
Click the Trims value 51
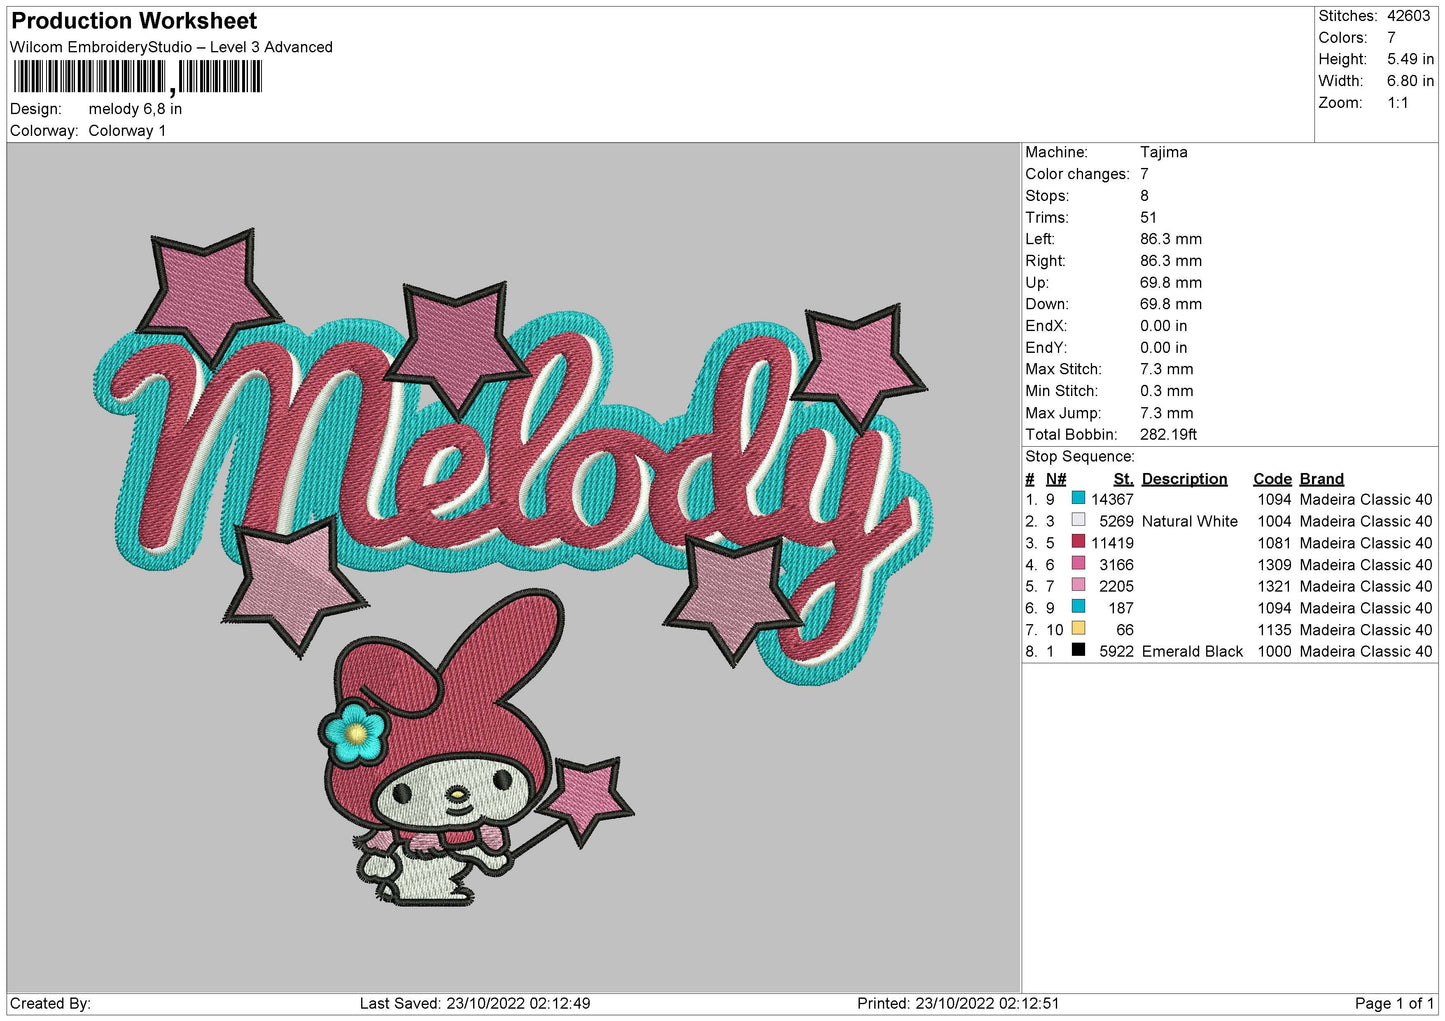(x=1148, y=217)
